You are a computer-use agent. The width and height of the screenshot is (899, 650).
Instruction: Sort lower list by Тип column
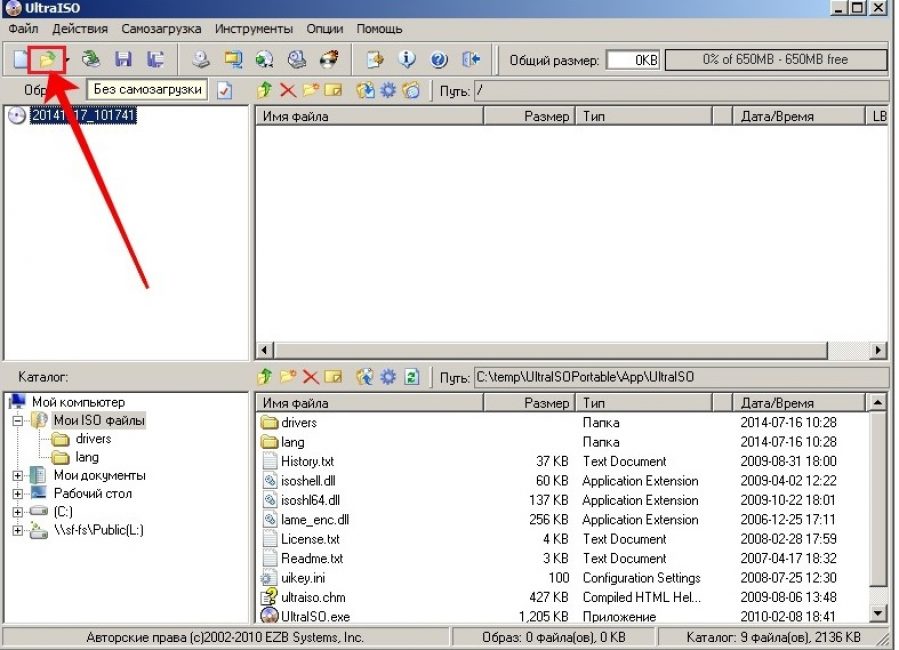(x=644, y=403)
